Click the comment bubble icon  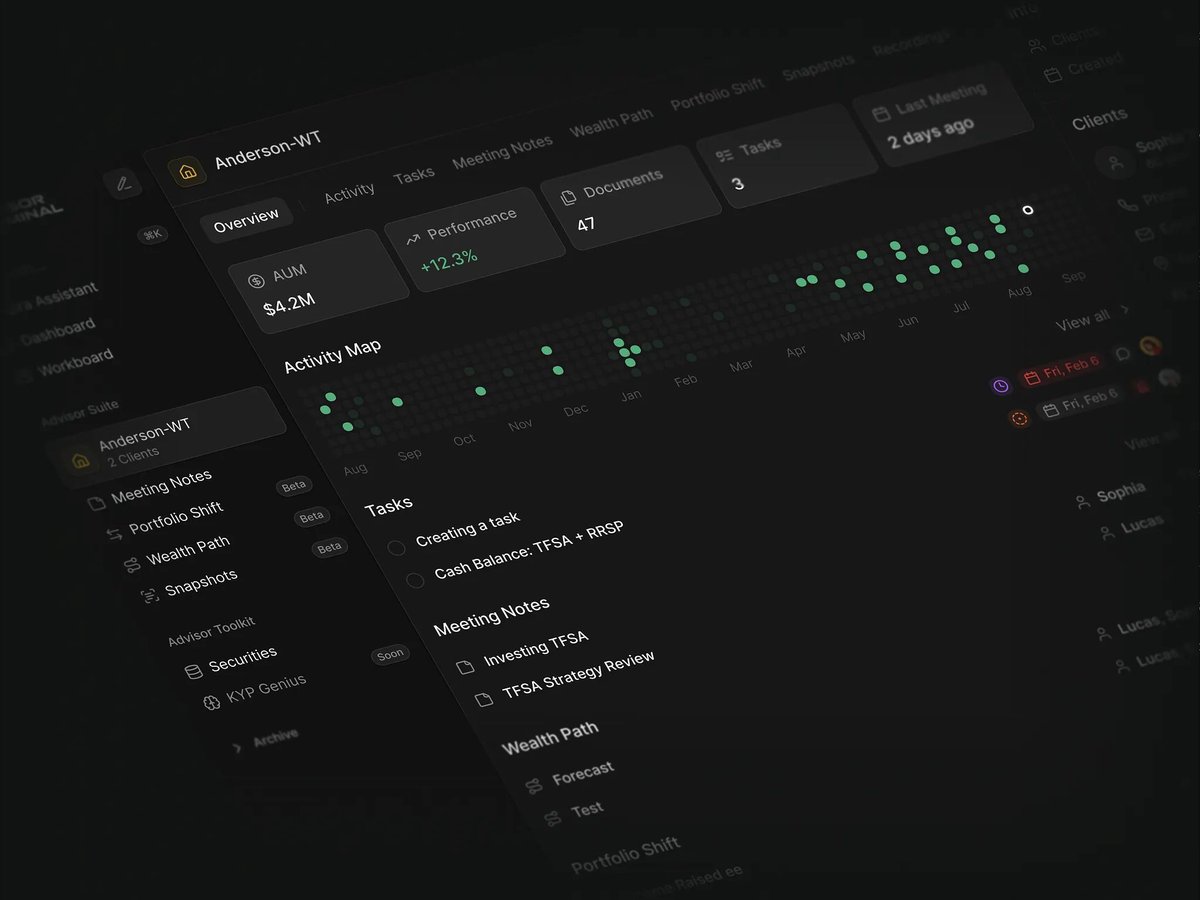1122,353
